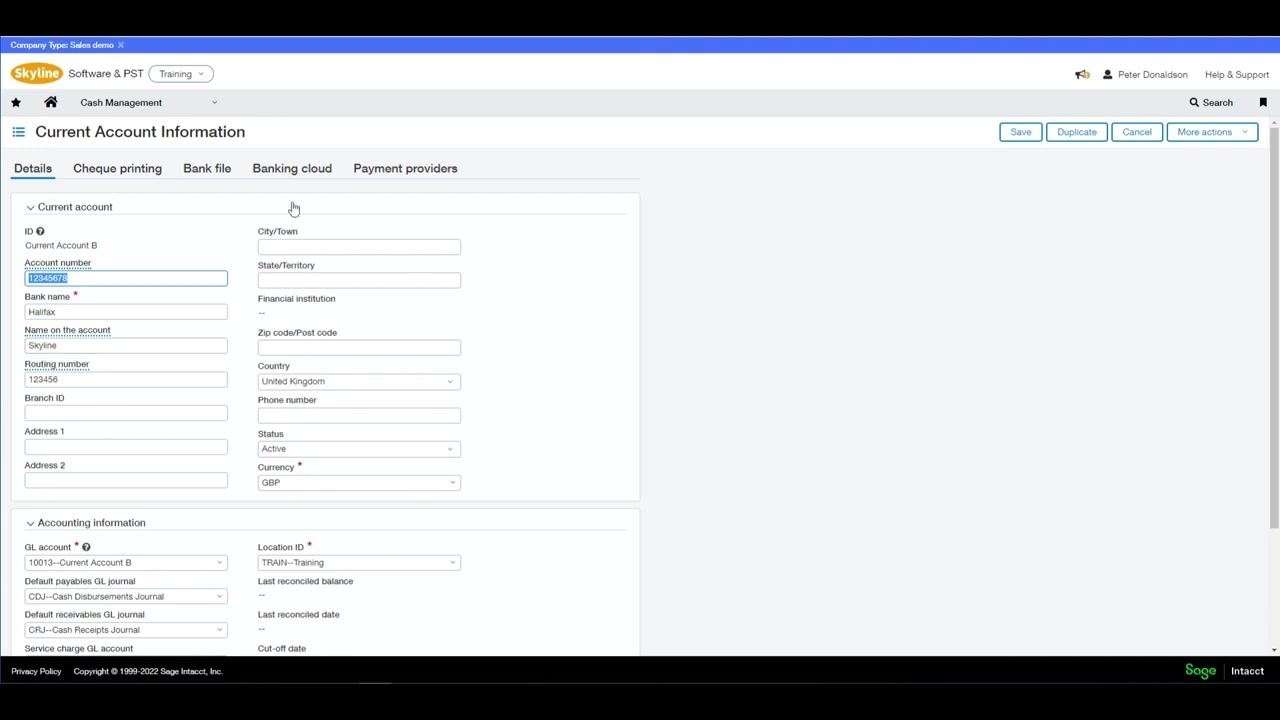
Task: Click the favorites star icon
Action: click(16, 102)
